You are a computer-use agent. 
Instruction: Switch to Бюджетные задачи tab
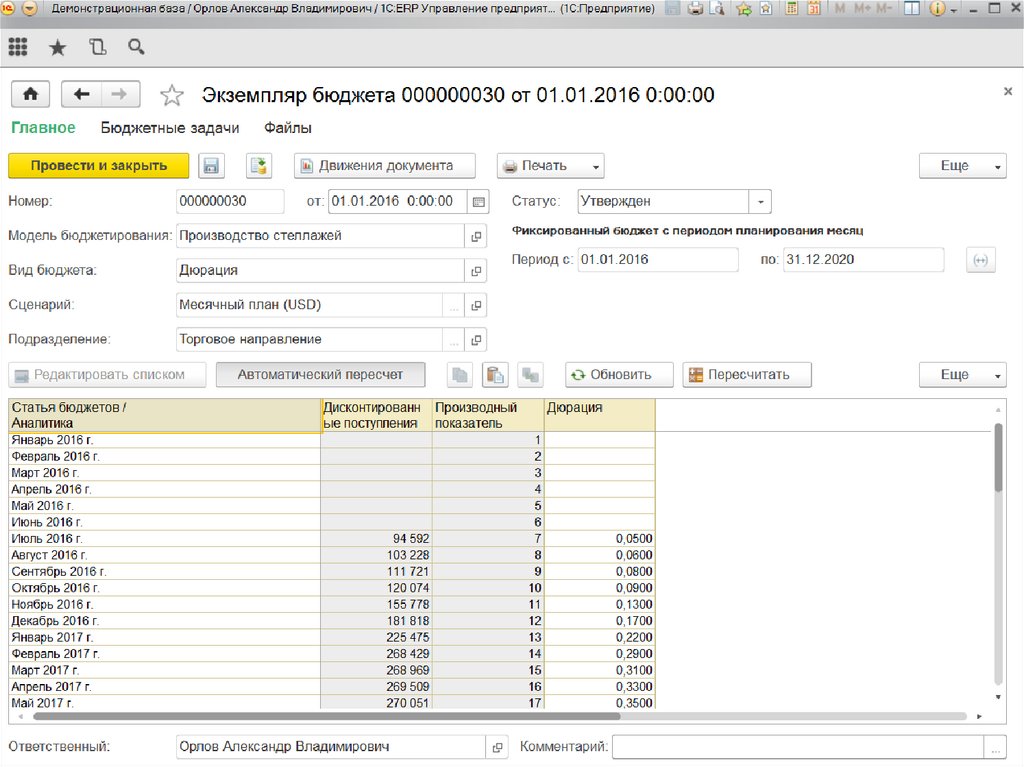[x=170, y=128]
